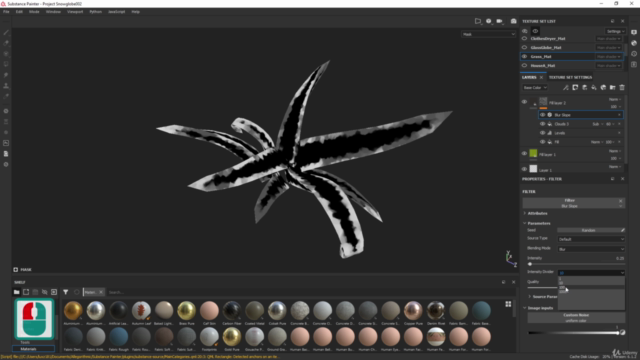The image size is (640, 360).
Task: Toggle visibility of Clouds 3 effect
Action: click(542, 124)
